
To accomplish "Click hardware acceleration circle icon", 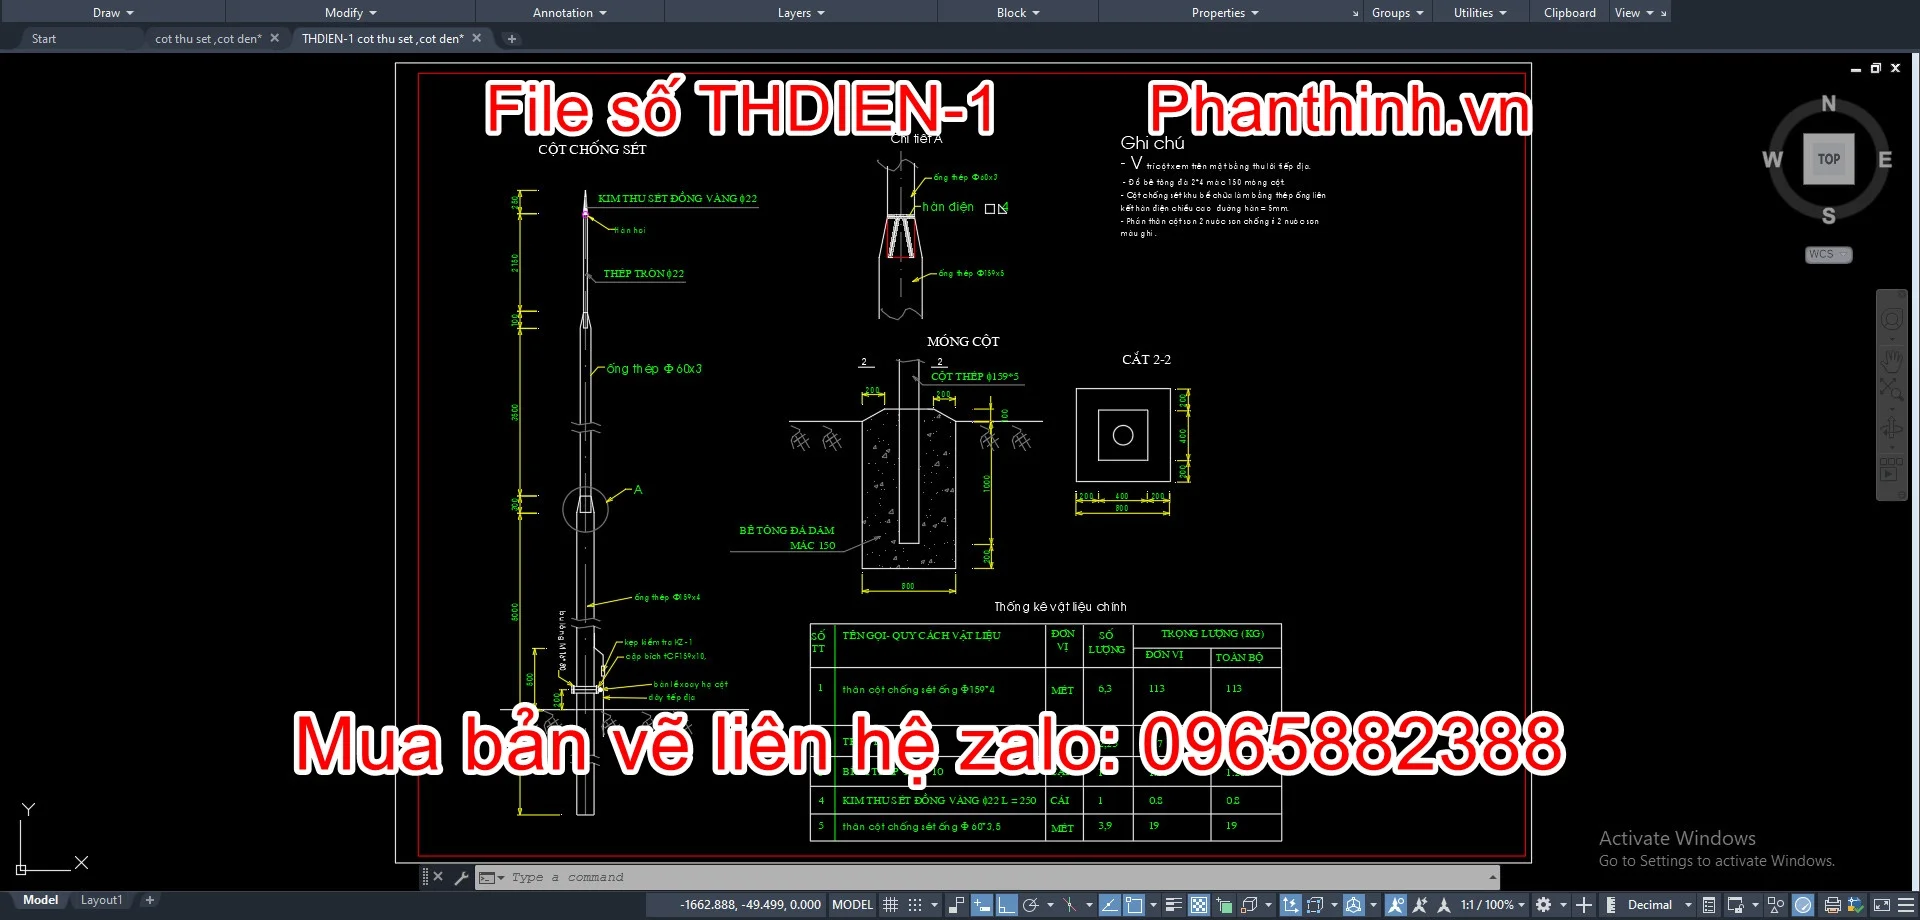I will [1802, 905].
